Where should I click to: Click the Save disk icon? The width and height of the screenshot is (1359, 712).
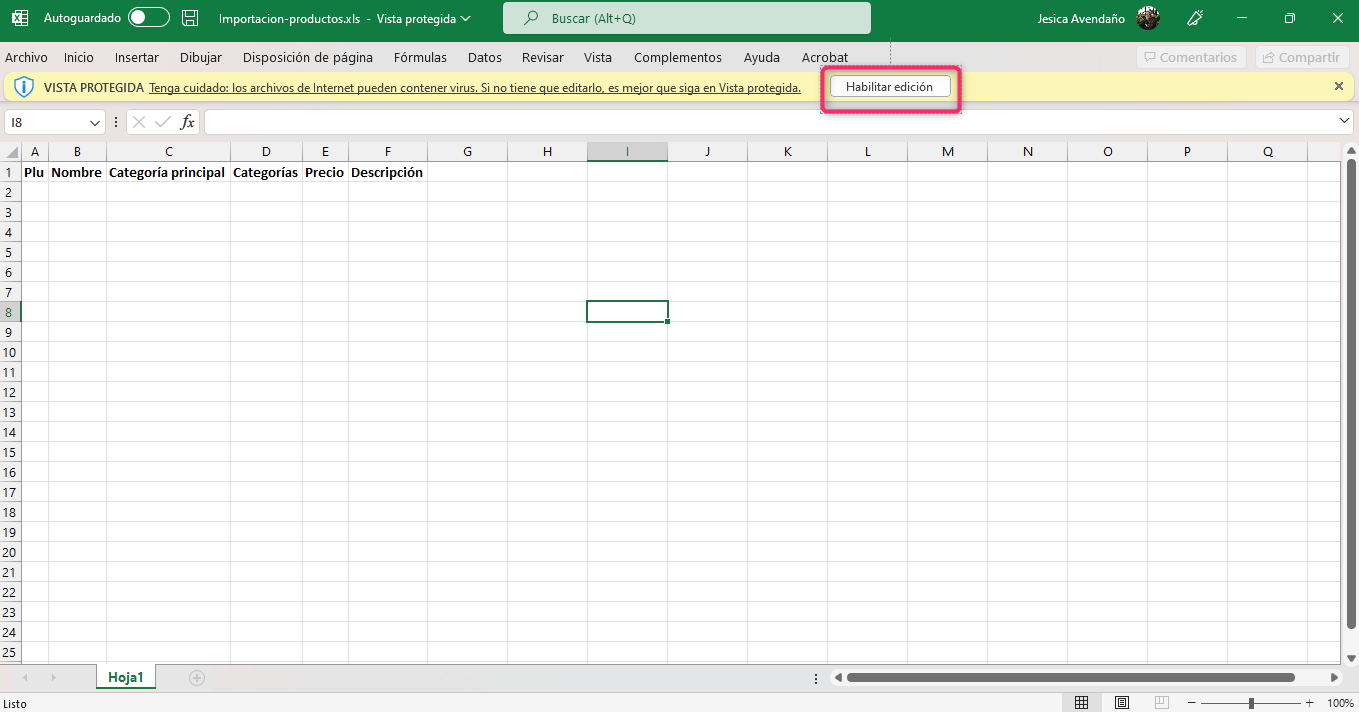190,18
